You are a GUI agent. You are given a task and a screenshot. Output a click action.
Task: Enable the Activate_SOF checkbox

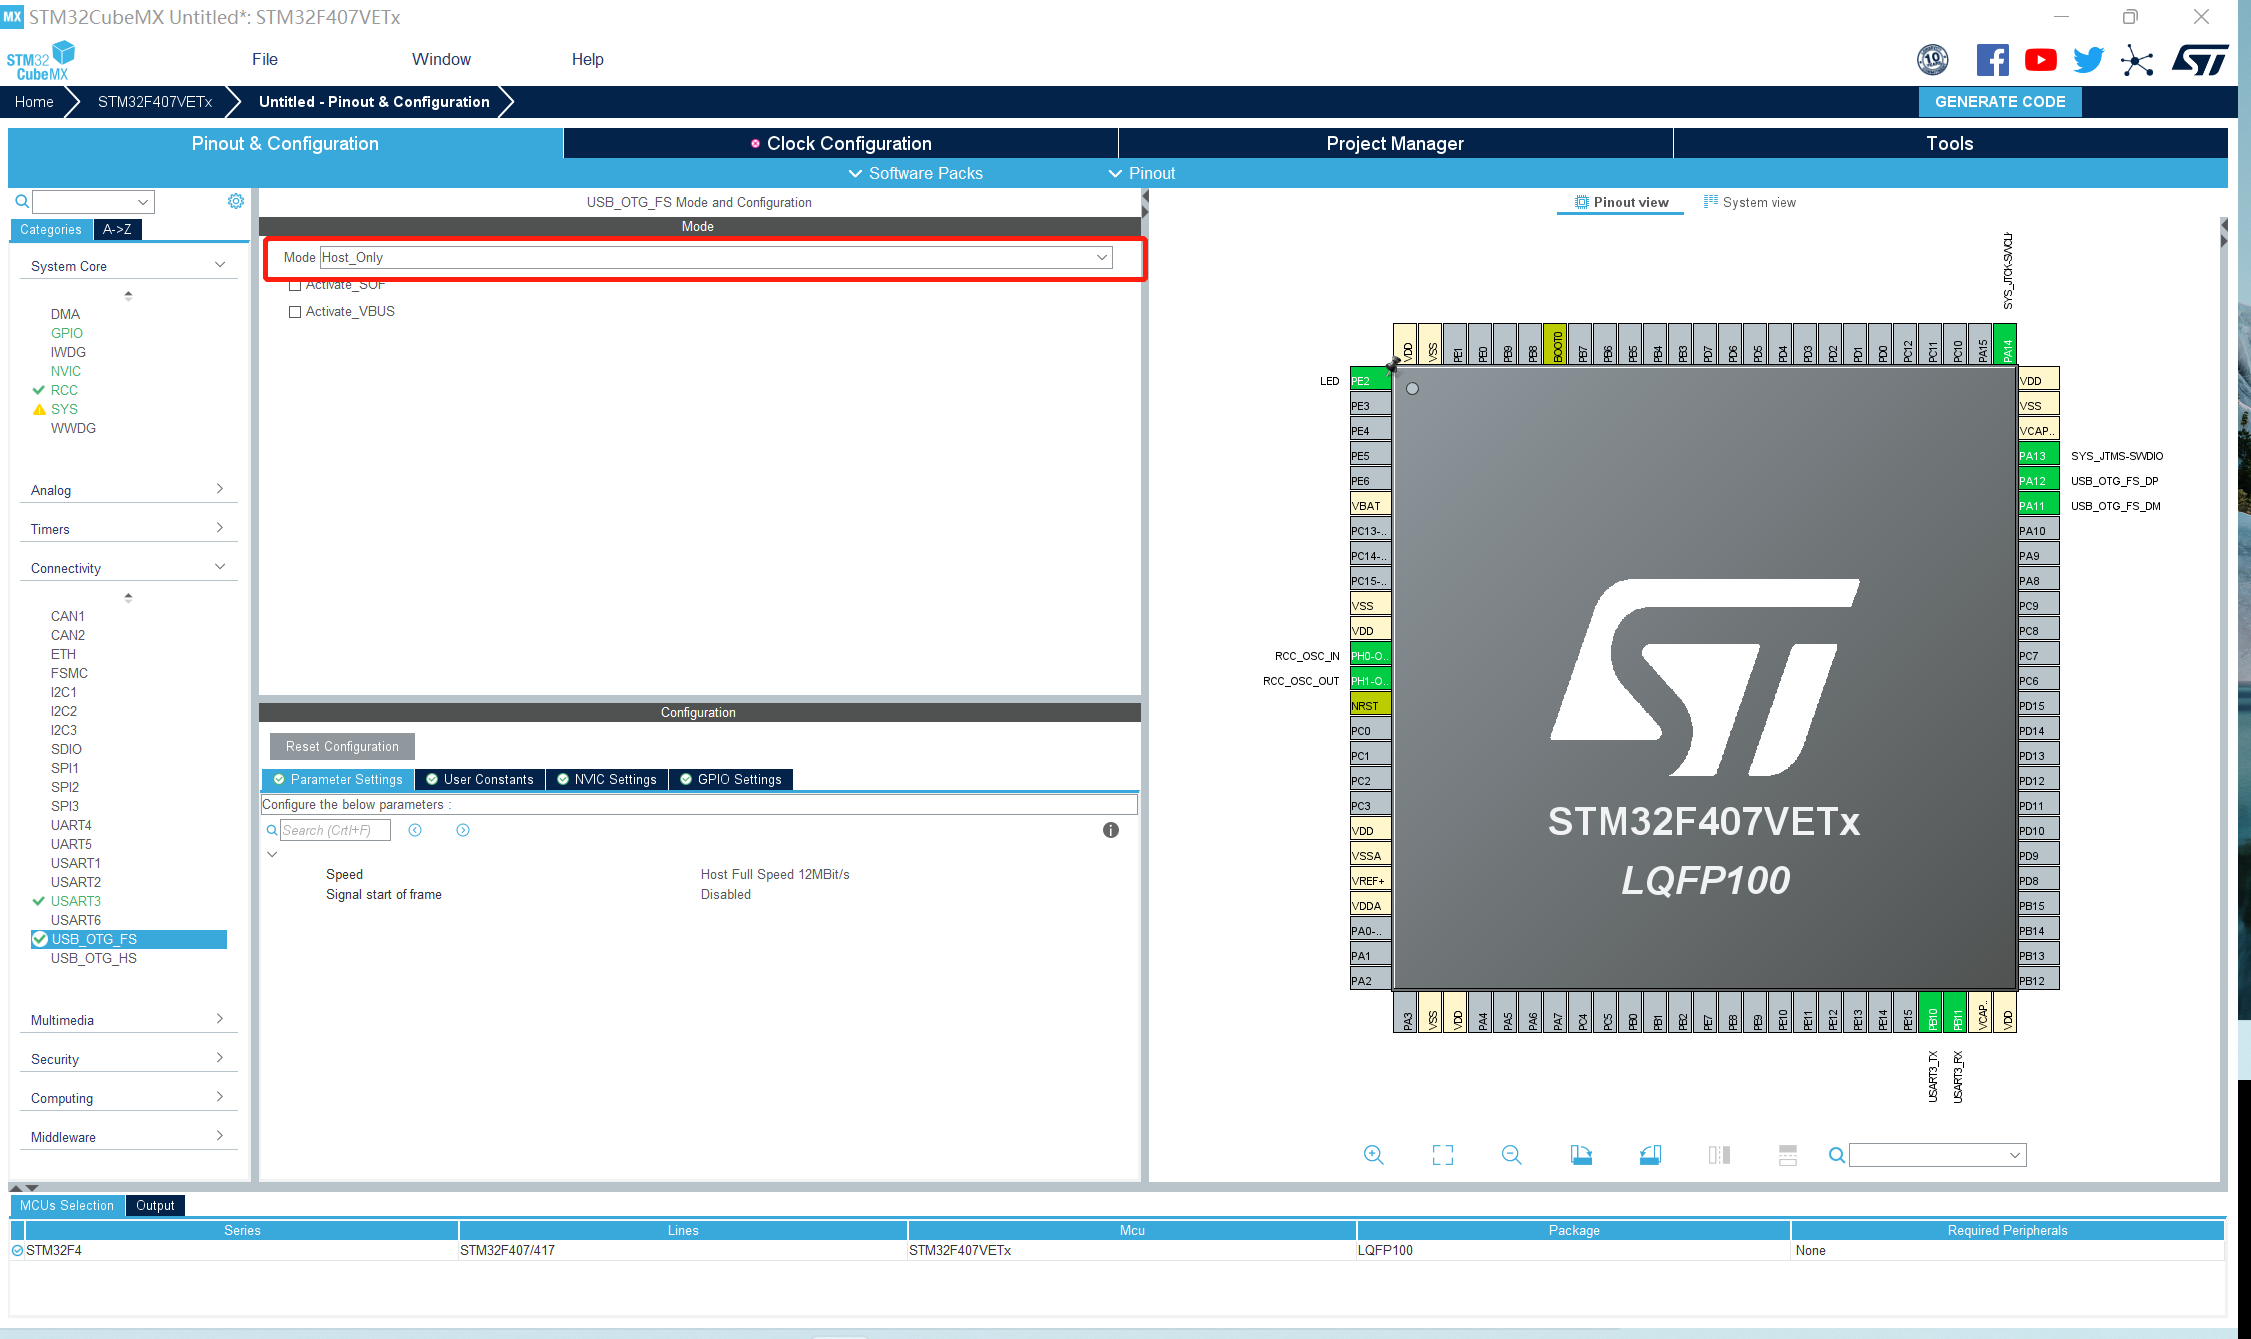click(x=295, y=284)
